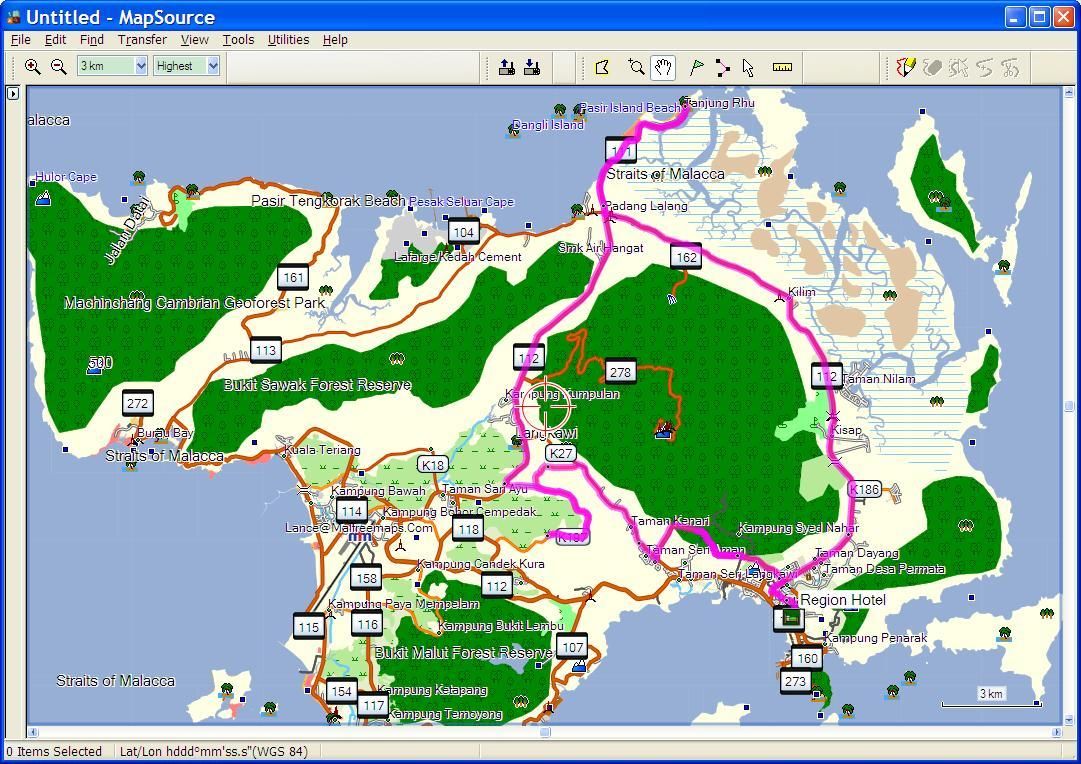This screenshot has height=764, width=1081.
Task: Click road shield 107 near the coast
Action: [x=572, y=647]
